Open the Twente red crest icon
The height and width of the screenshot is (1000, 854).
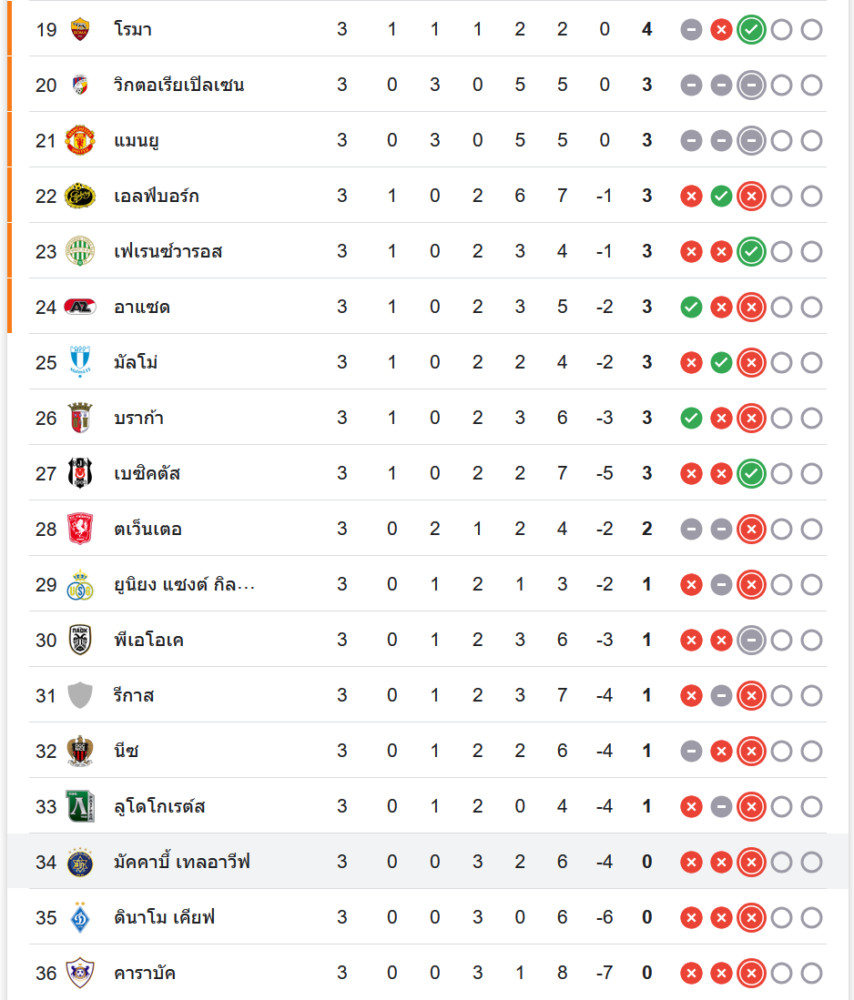click(79, 529)
